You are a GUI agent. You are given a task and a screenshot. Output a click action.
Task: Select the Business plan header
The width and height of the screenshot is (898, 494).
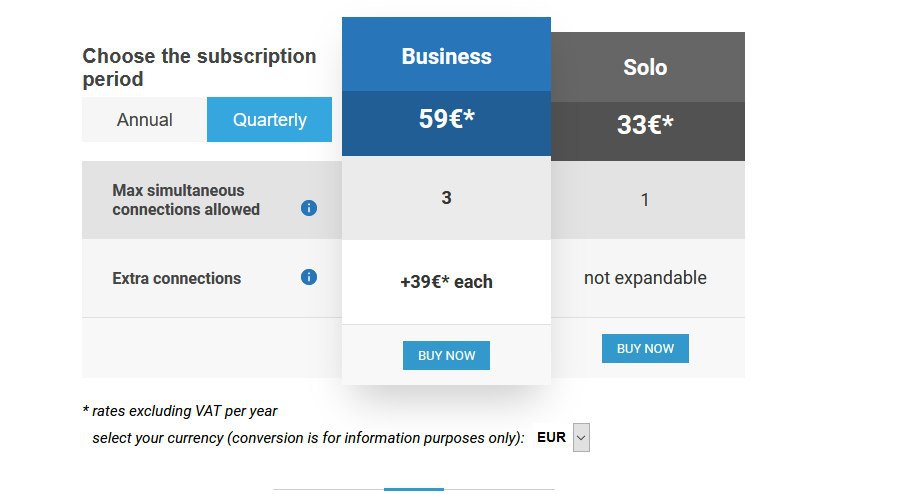point(446,54)
